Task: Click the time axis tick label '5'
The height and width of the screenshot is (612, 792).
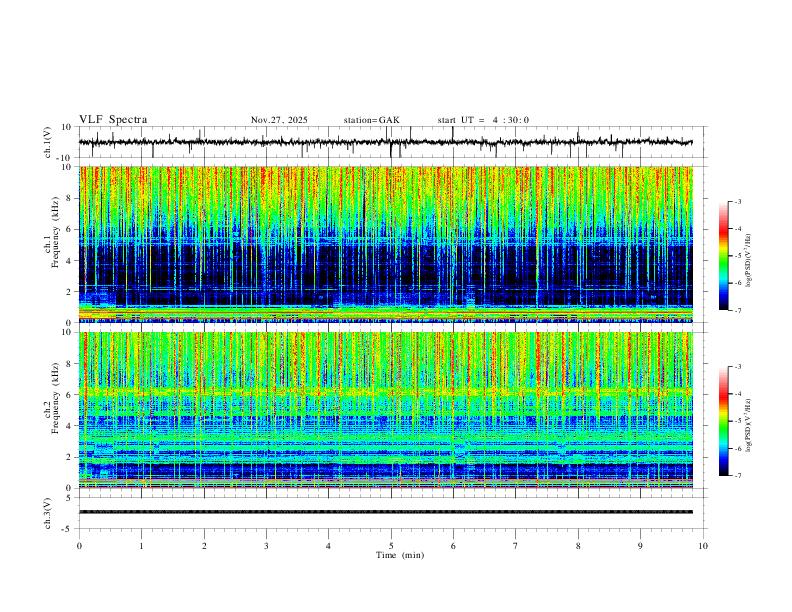Action: coord(391,546)
